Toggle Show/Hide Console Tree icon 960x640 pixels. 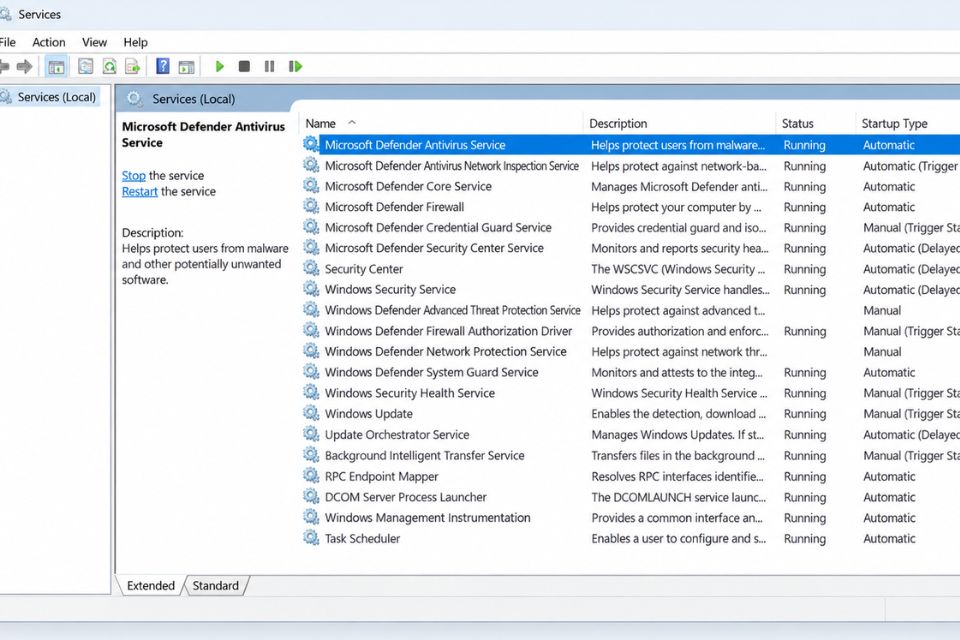pyautogui.click(x=56, y=66)
